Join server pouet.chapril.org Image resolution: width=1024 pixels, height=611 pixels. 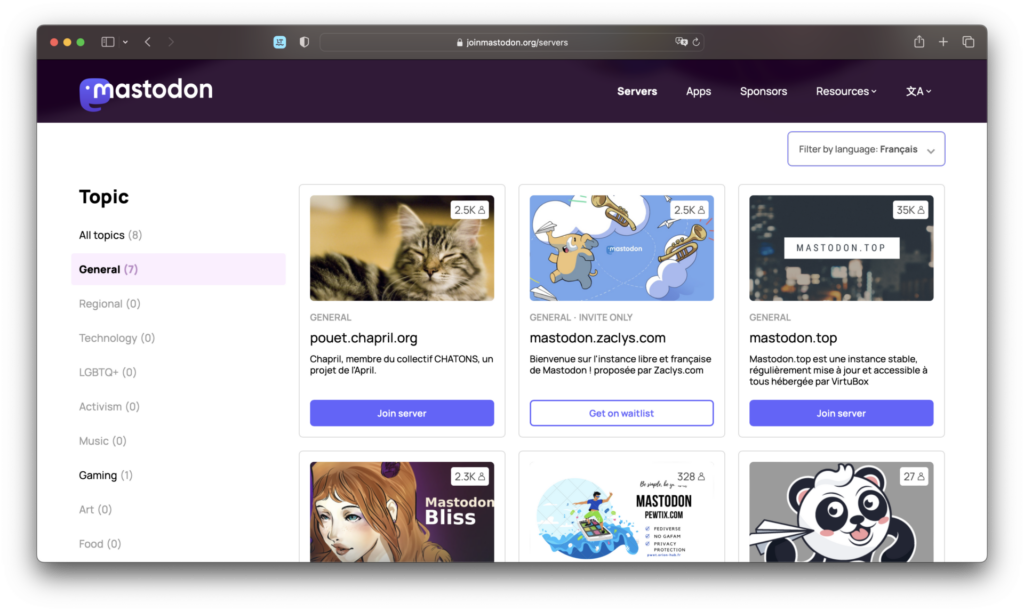[x=402, y=413]
